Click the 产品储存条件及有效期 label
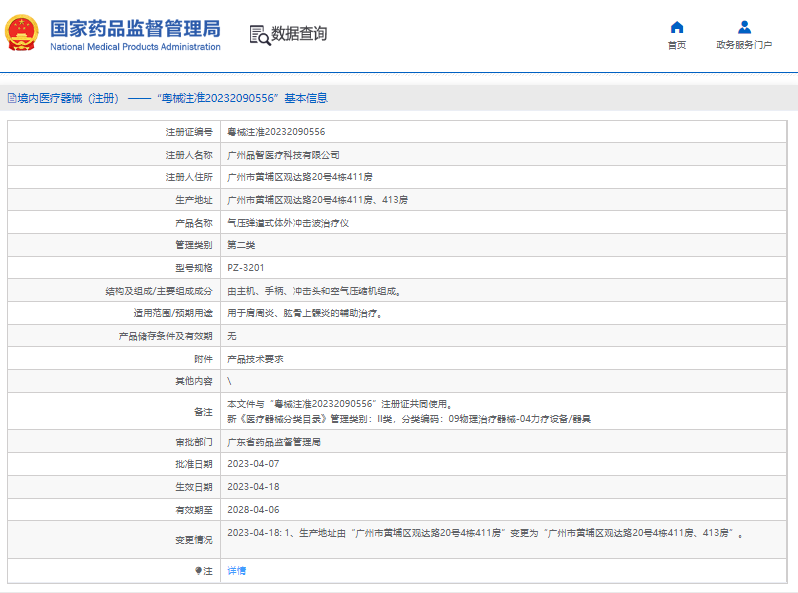Screen dimensions: 798x593 tap(165, 336)
